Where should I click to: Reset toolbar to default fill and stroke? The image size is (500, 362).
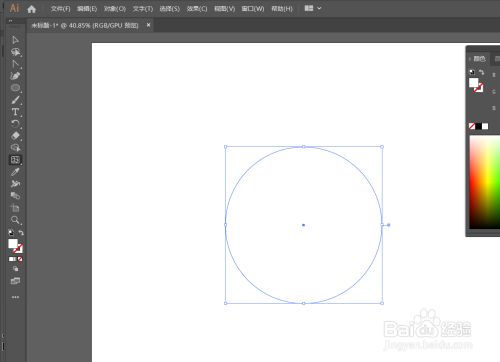[11, 233]
